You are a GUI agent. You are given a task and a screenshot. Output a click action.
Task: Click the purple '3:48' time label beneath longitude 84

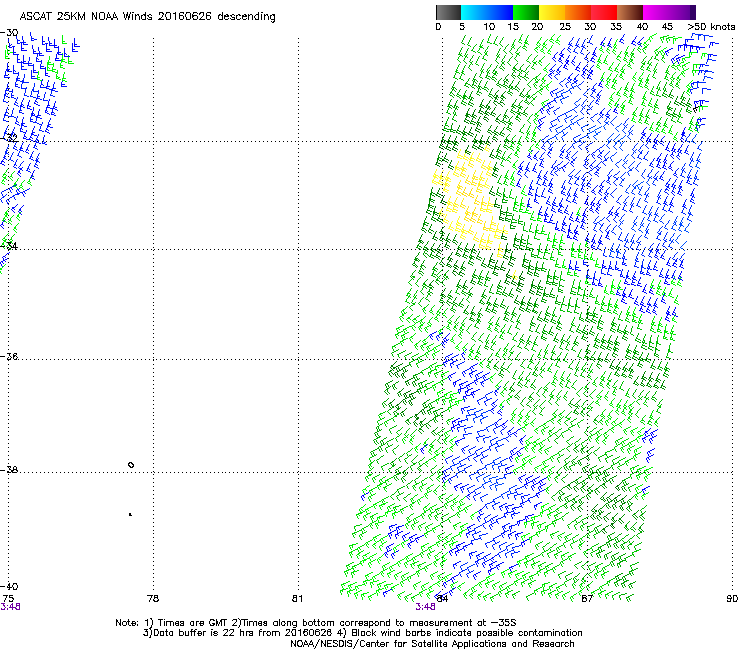(x=425, y=607)
